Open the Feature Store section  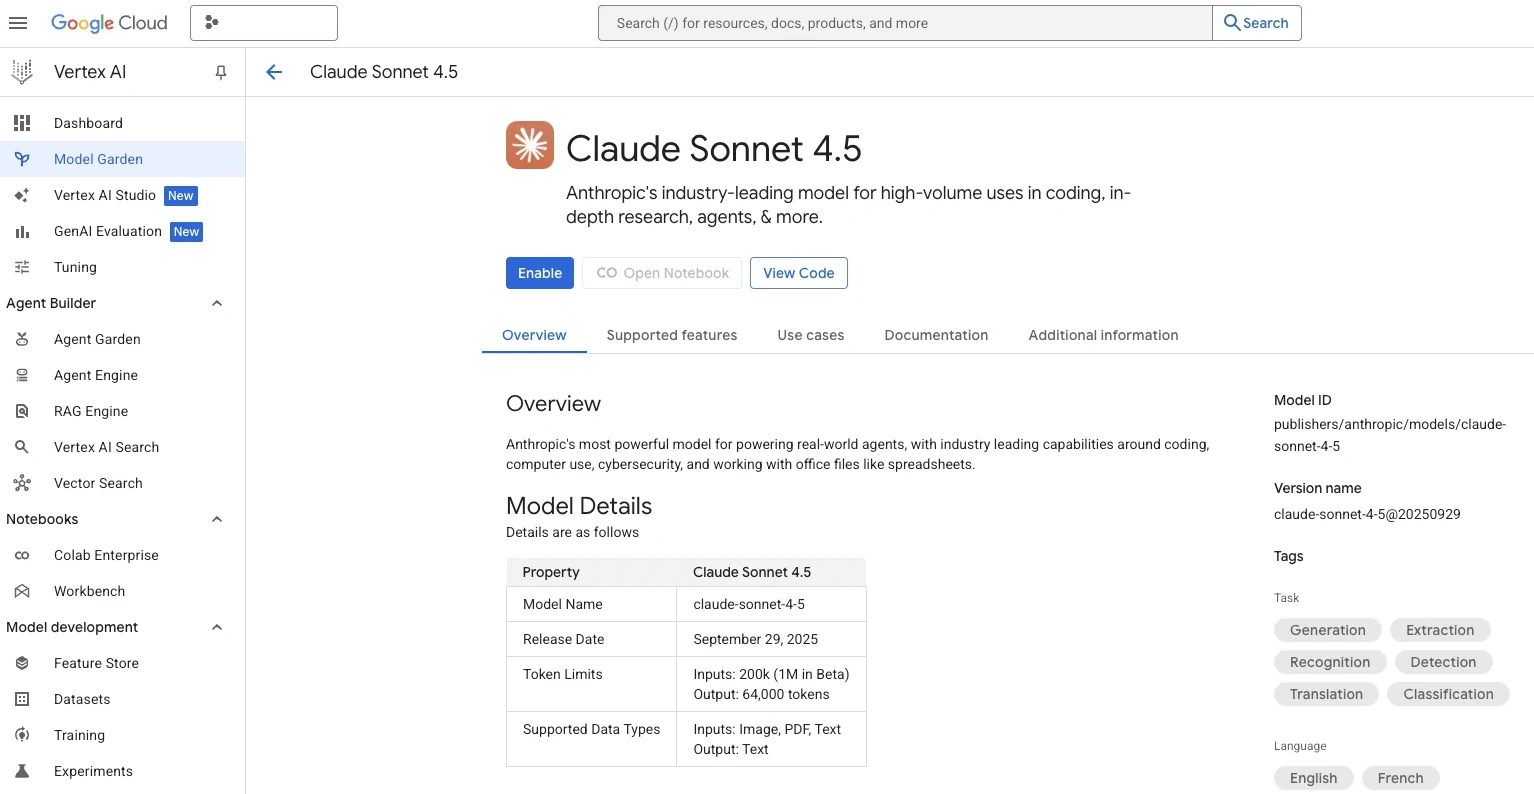click(95, 663)
